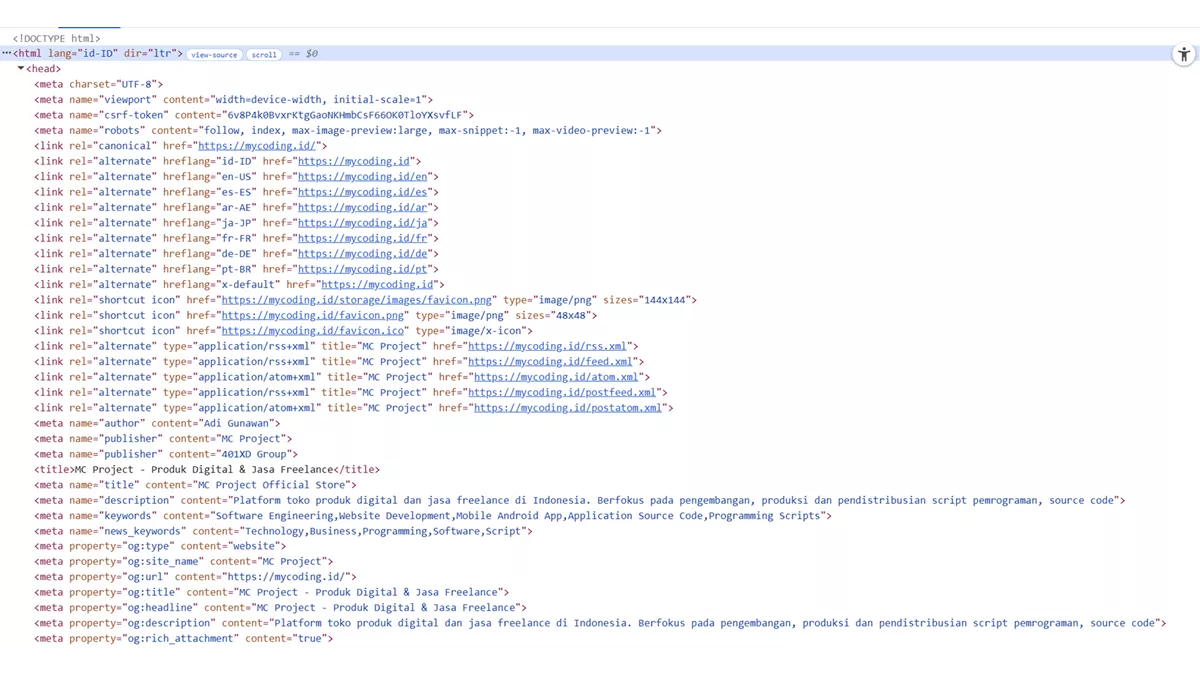Viewport: 1200px width, 675px height.
Task: Open the accessibility tree view button
Action: click(1183, 55)
